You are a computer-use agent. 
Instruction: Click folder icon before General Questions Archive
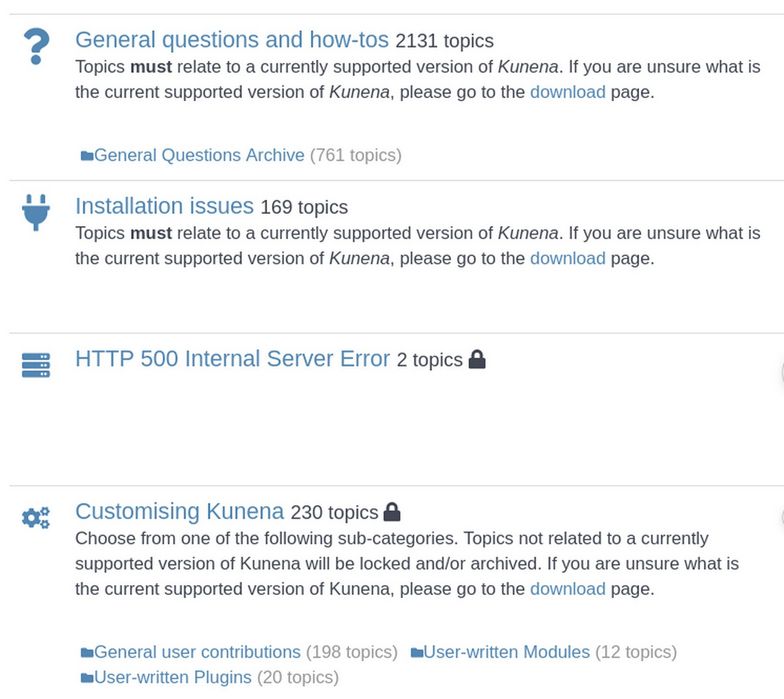click(87, 156)
